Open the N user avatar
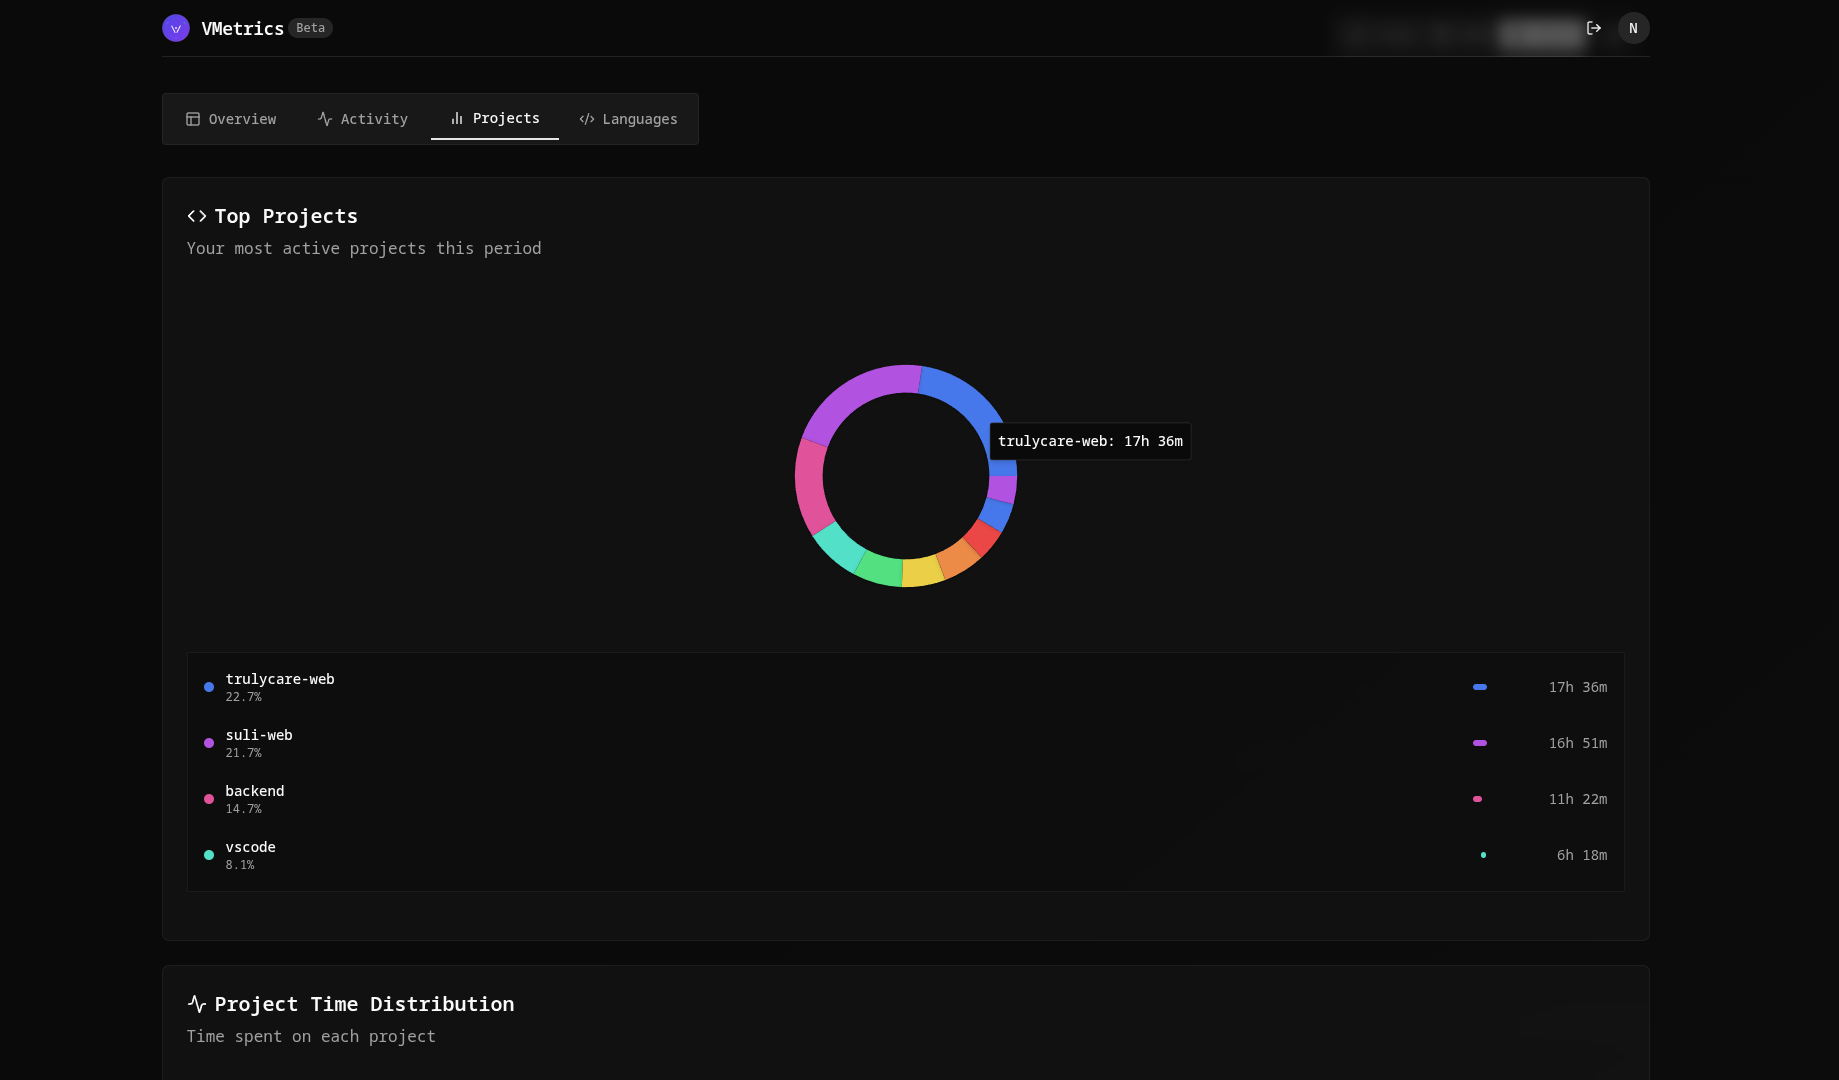1839x1080 pixels. click(x=1633, y=28)
